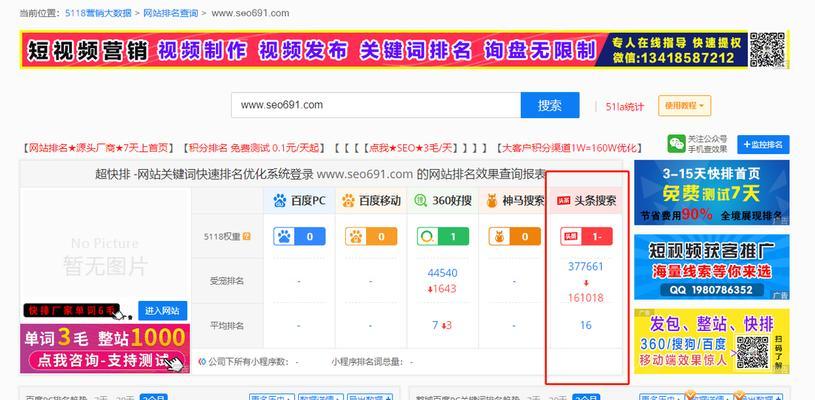Click the 头条搜索 weight badge showing 1-
Screen dimensions: 815x400
click(586, 236)
